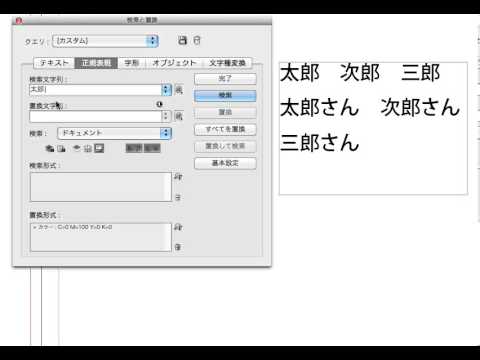Viewport: 480px width, 360px height.
Task: Click into the 置換文字列 input field
Action: click(x=96, y=116)
